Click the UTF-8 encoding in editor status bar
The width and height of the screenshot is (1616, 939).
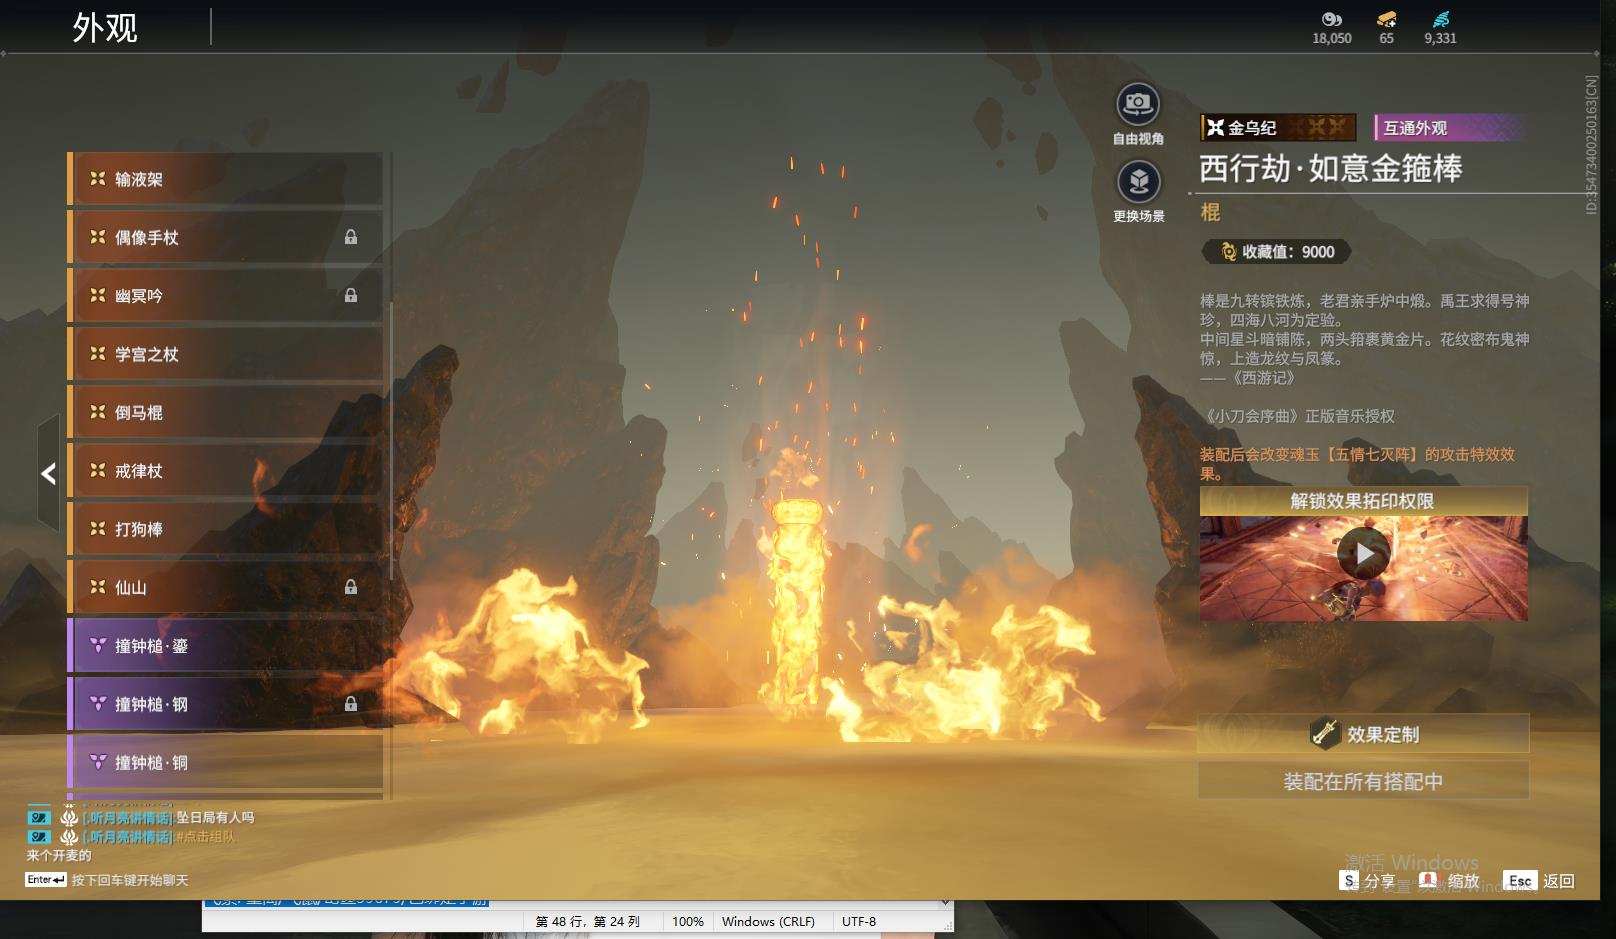[x=859, y=921]
